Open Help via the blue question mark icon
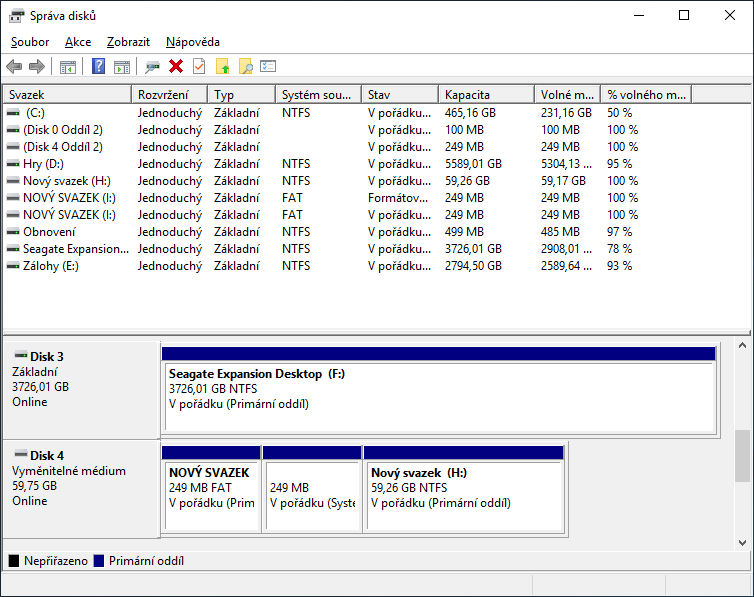The image size is (754, 597). [x=98, y=67]
